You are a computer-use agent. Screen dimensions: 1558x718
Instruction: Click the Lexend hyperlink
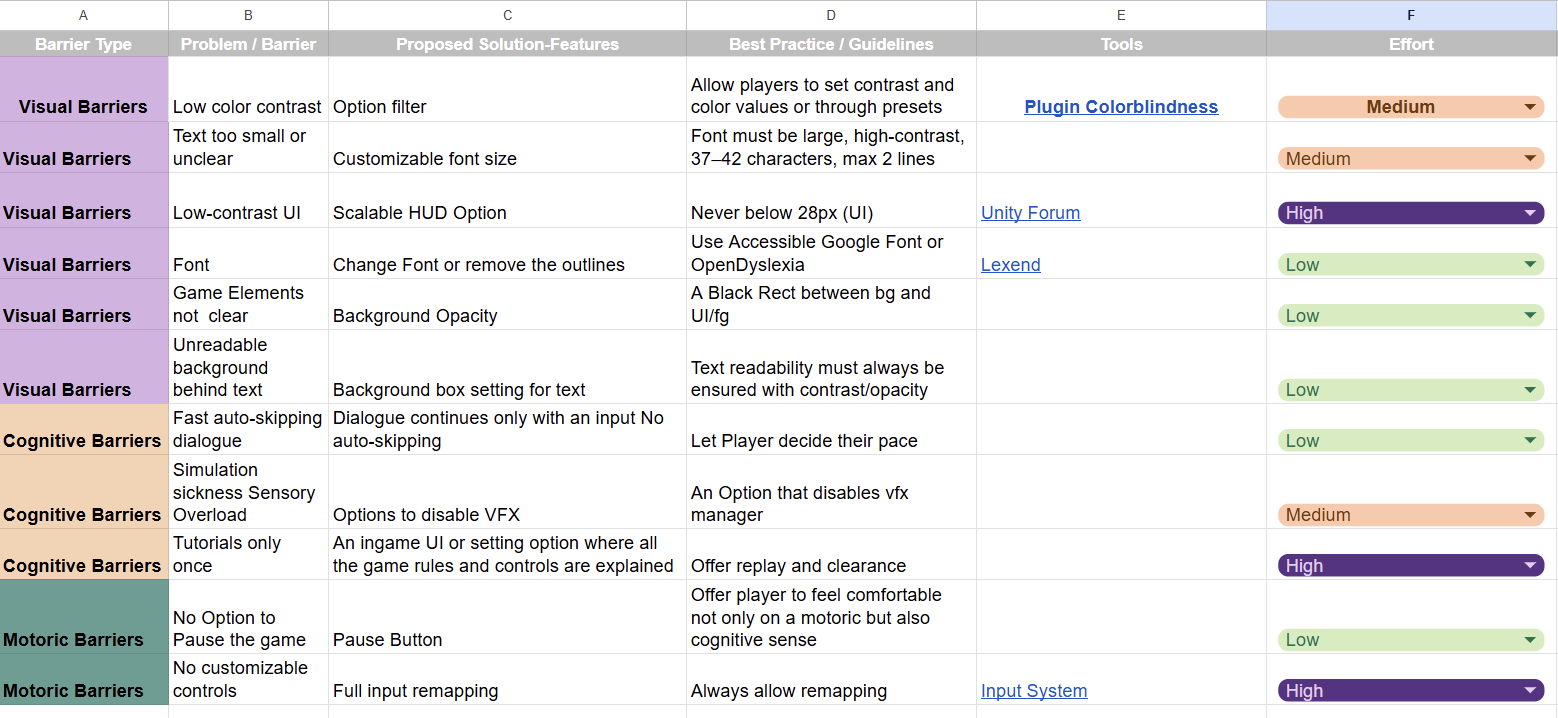click(1010, 265)
